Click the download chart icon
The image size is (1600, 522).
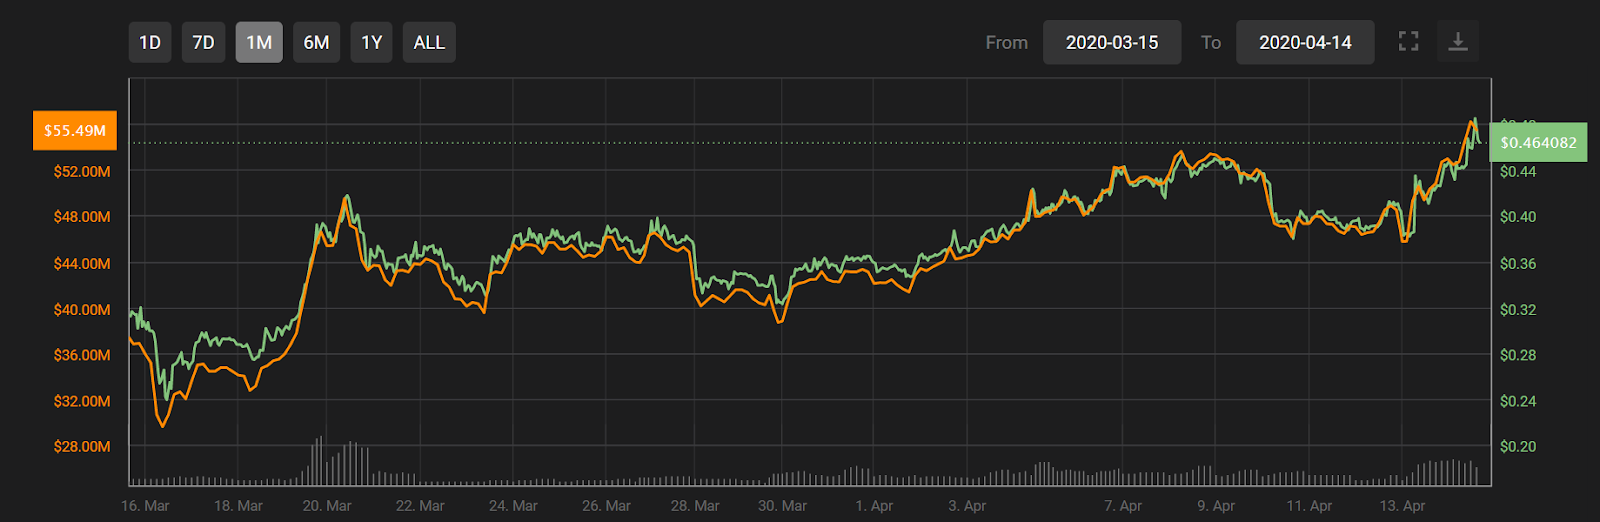click(1458, 42)
